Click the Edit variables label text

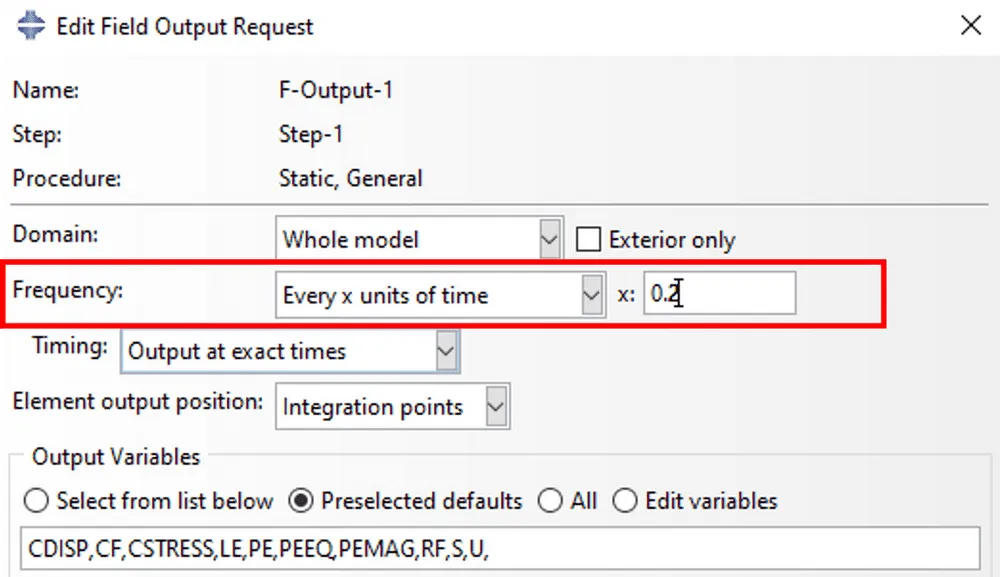[711, 501]
